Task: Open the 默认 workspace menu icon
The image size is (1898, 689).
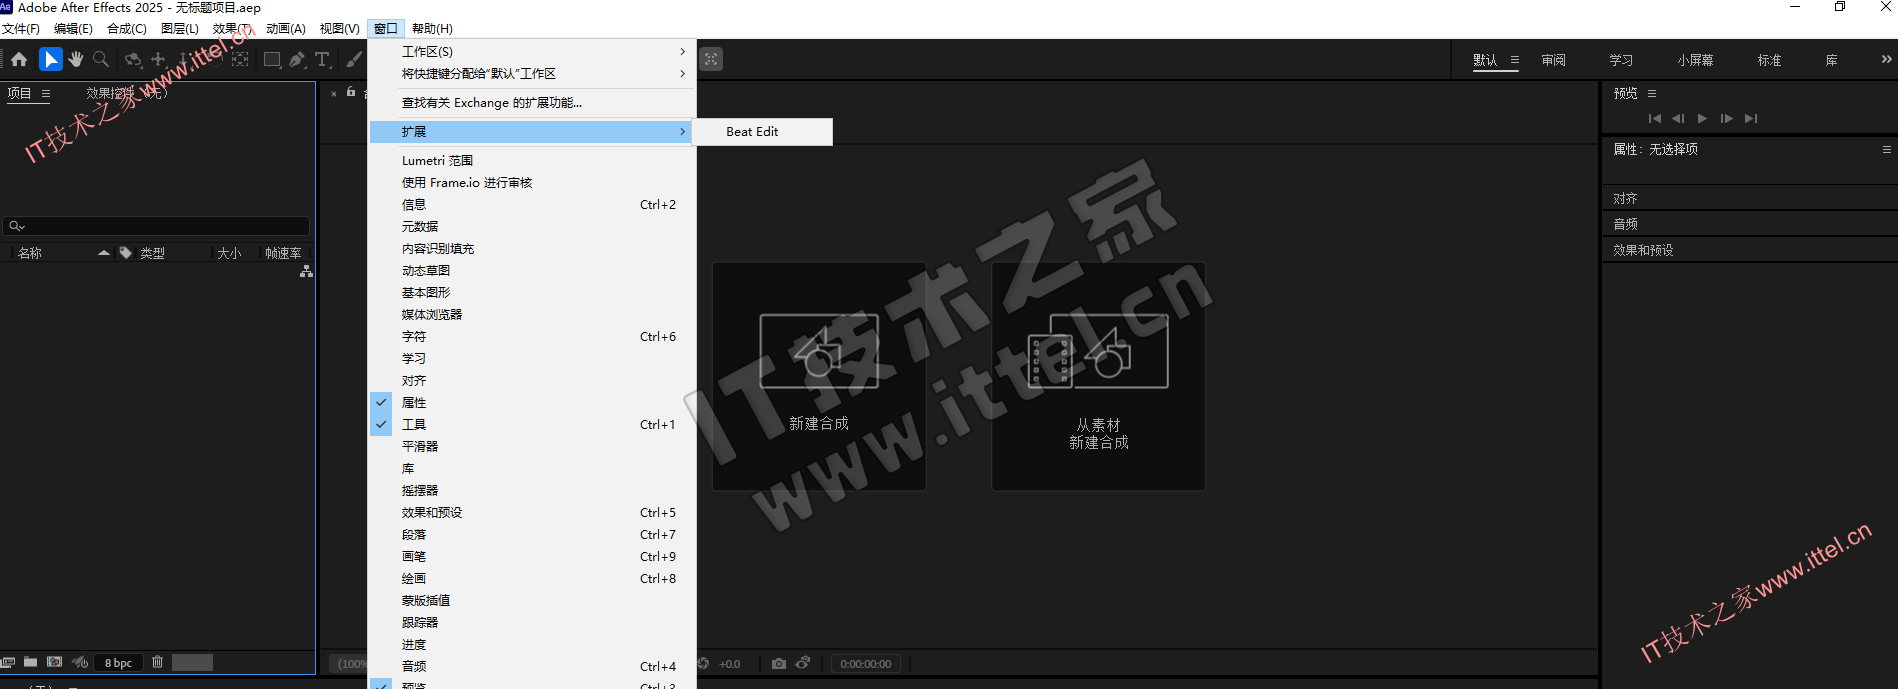Action: [1514, 60]
